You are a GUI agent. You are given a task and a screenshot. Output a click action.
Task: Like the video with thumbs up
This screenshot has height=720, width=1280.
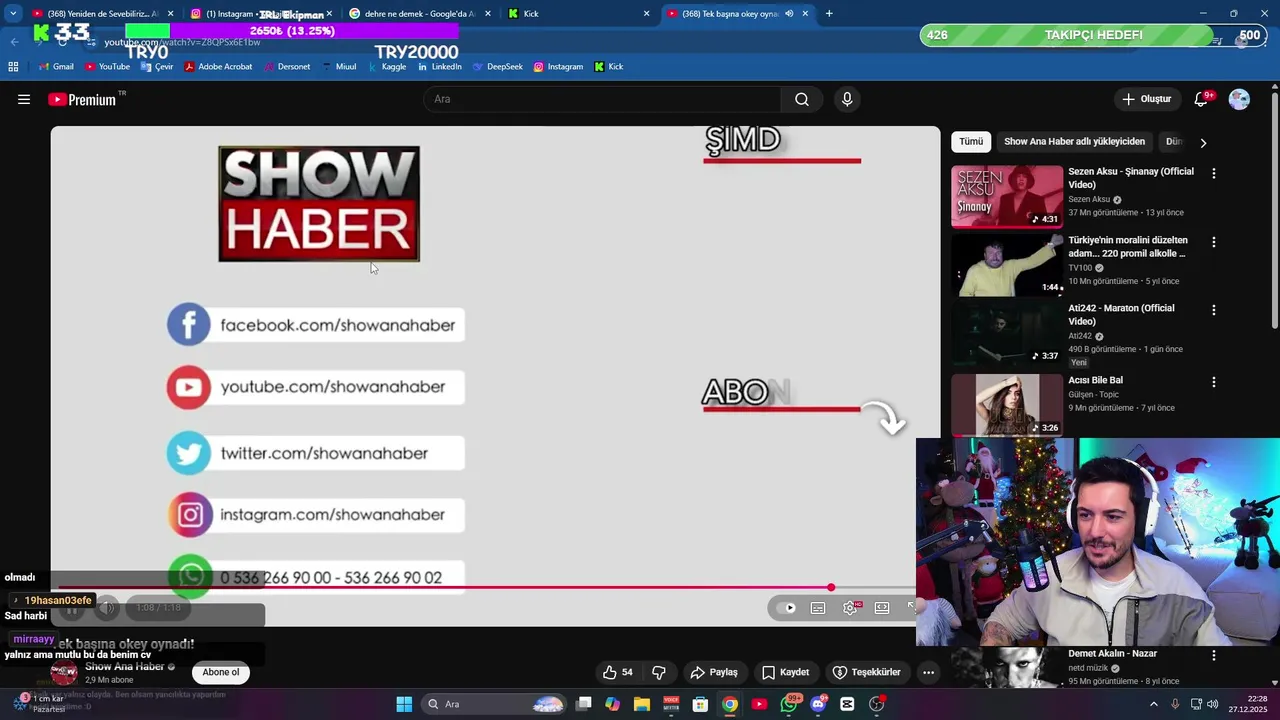click(x=617, y=672)
